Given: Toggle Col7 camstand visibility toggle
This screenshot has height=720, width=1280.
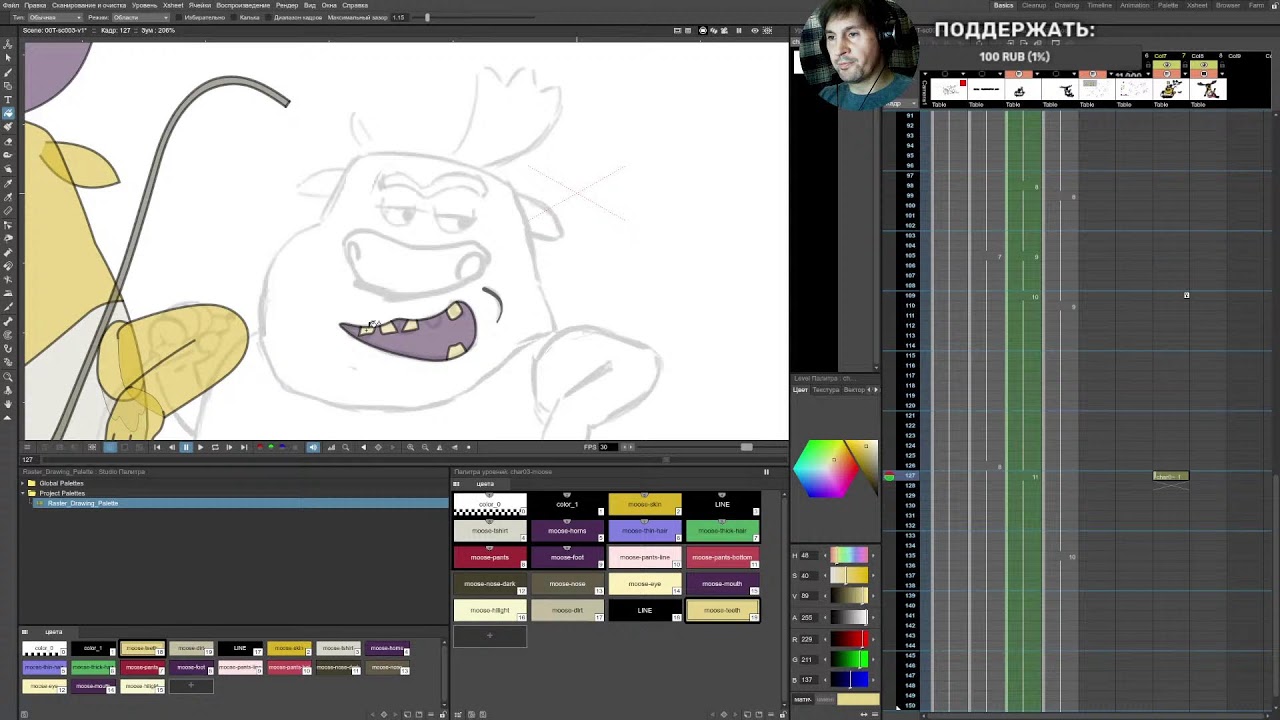Looking at the screenshot, I should pos(1167,74).
